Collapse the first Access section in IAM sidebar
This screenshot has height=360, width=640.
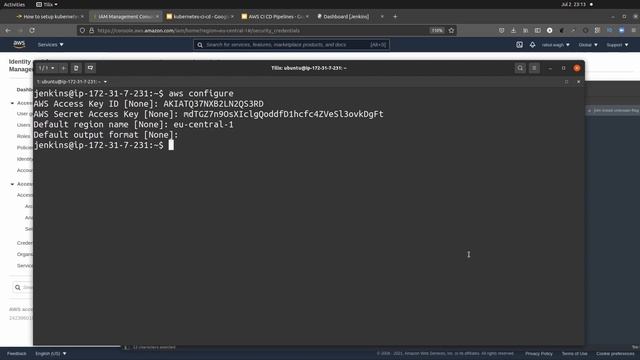coord(12,103)
